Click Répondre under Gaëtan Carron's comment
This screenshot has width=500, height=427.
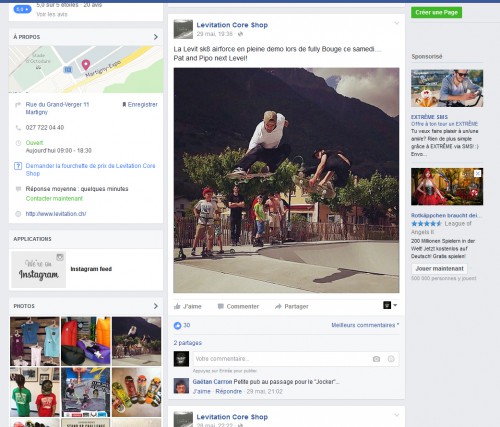pos(229,391)
